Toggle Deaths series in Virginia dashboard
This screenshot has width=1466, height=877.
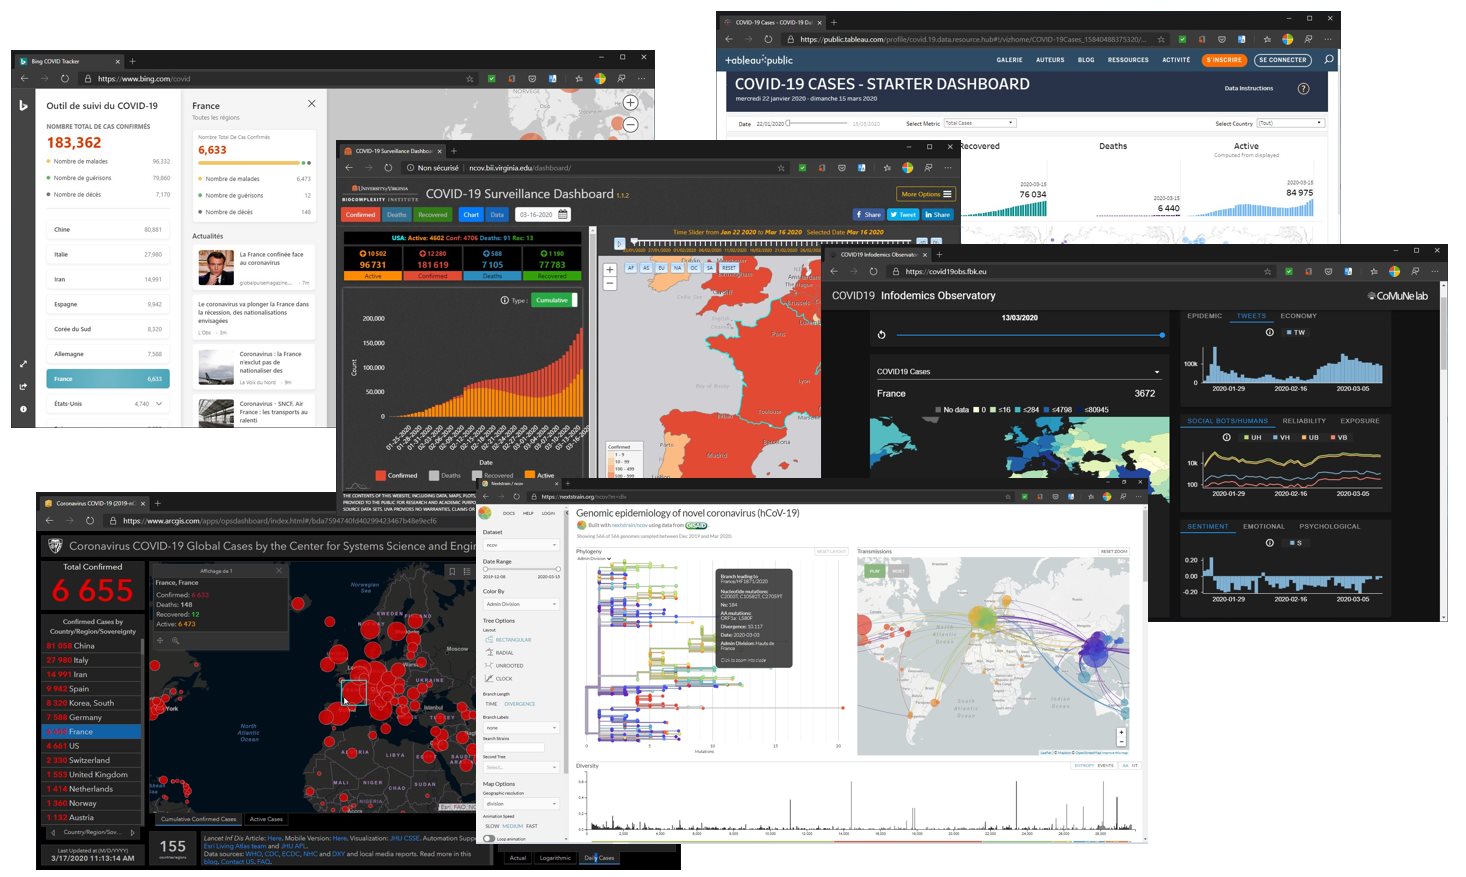point(397,215)
